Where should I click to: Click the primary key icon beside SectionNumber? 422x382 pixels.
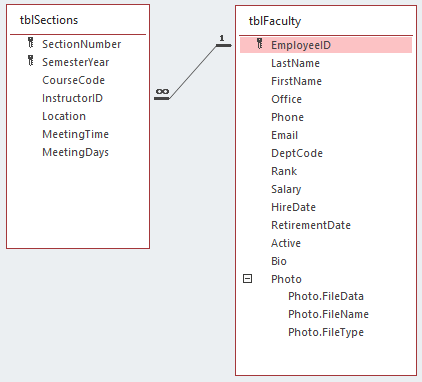click(31, 43)
